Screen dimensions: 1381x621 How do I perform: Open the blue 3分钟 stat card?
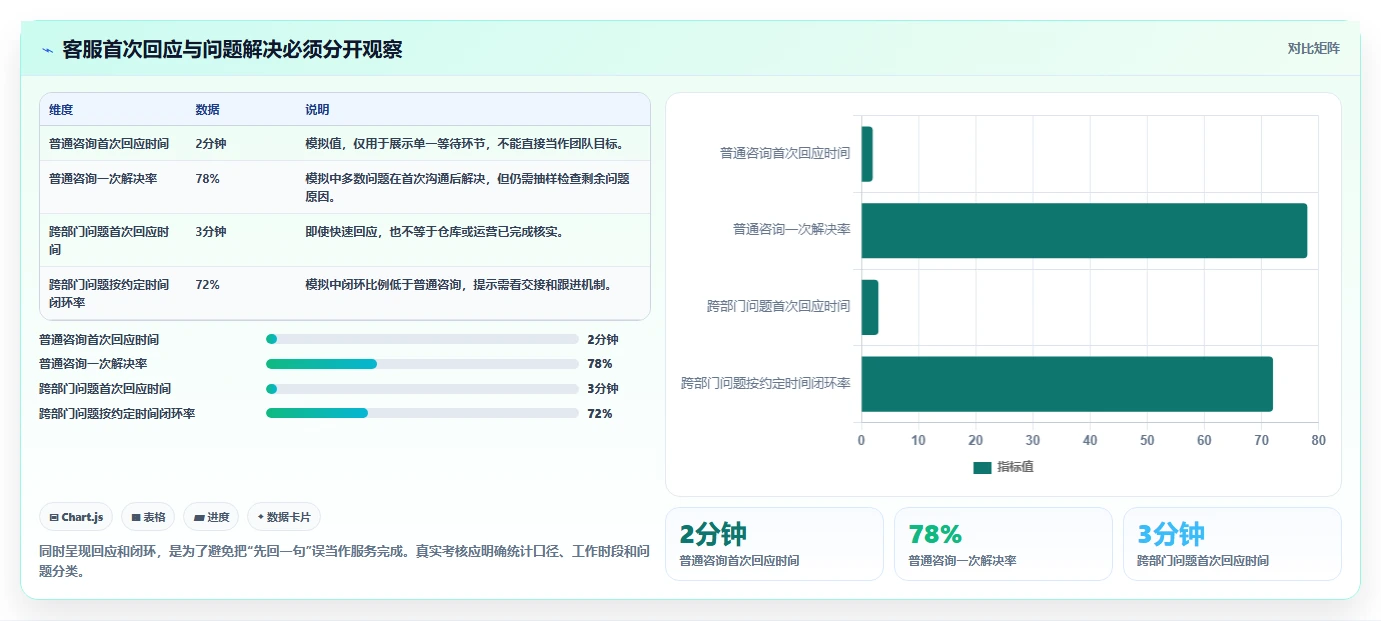pyautogui.click(x=1232, y=544)
